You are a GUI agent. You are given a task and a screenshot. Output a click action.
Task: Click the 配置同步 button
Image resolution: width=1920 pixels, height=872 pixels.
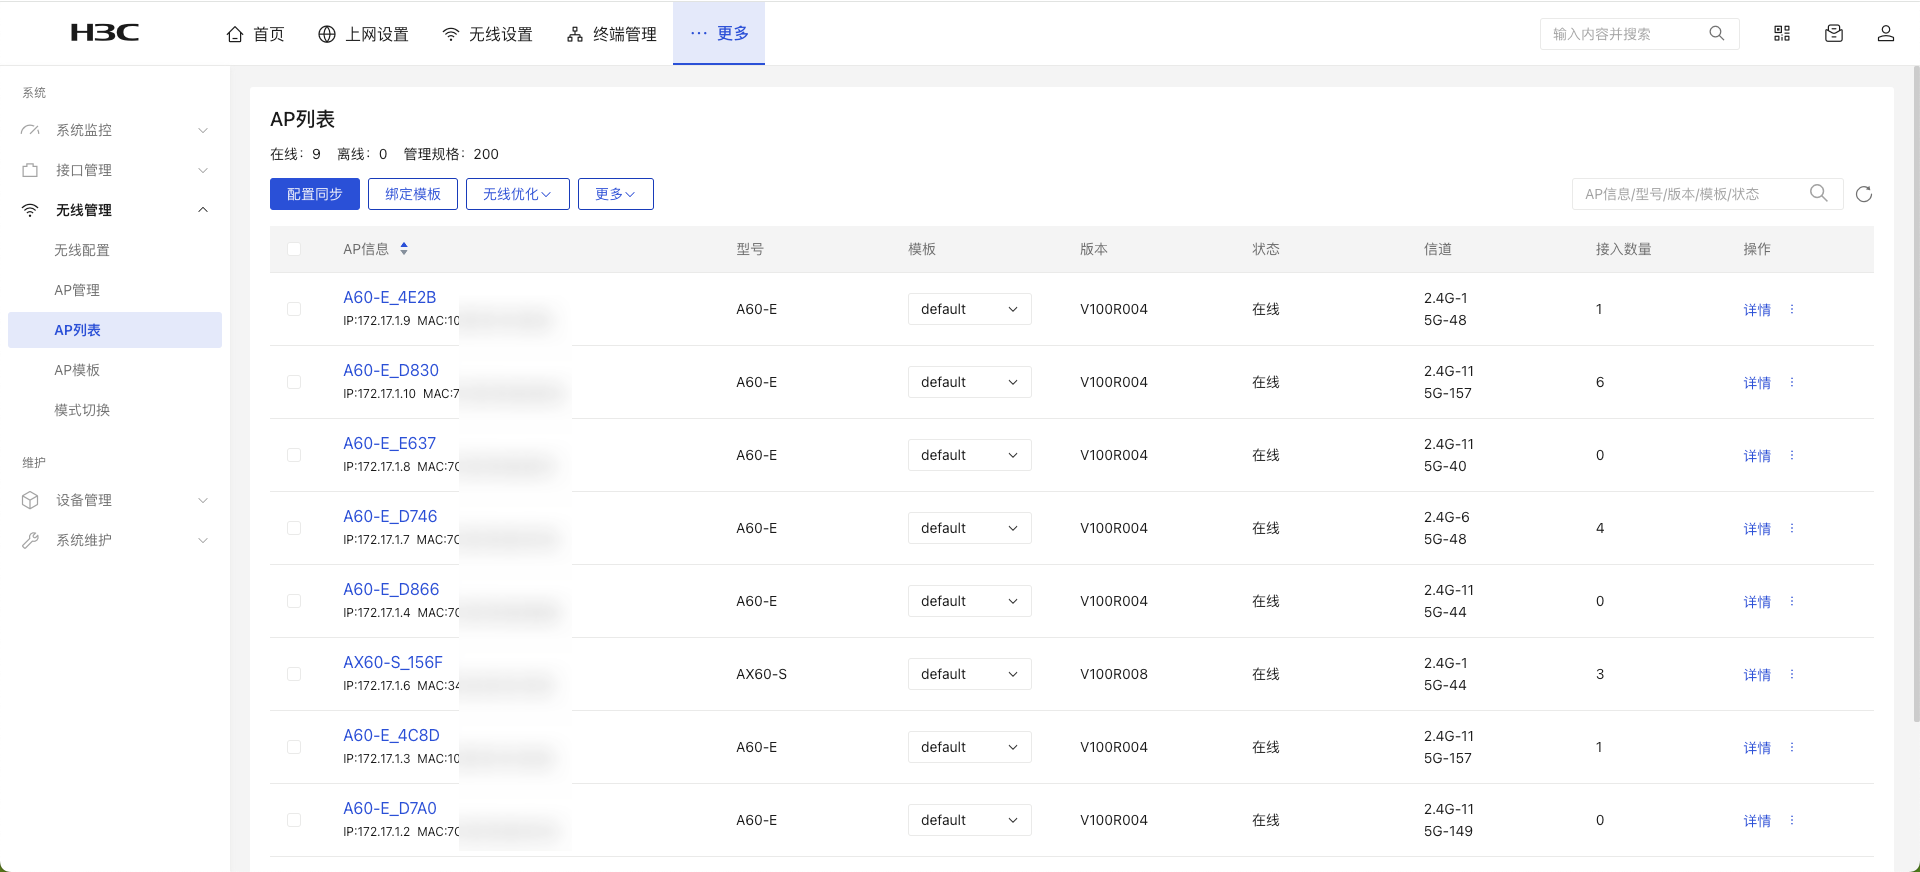pyautogui.click(x=315, y=194)
